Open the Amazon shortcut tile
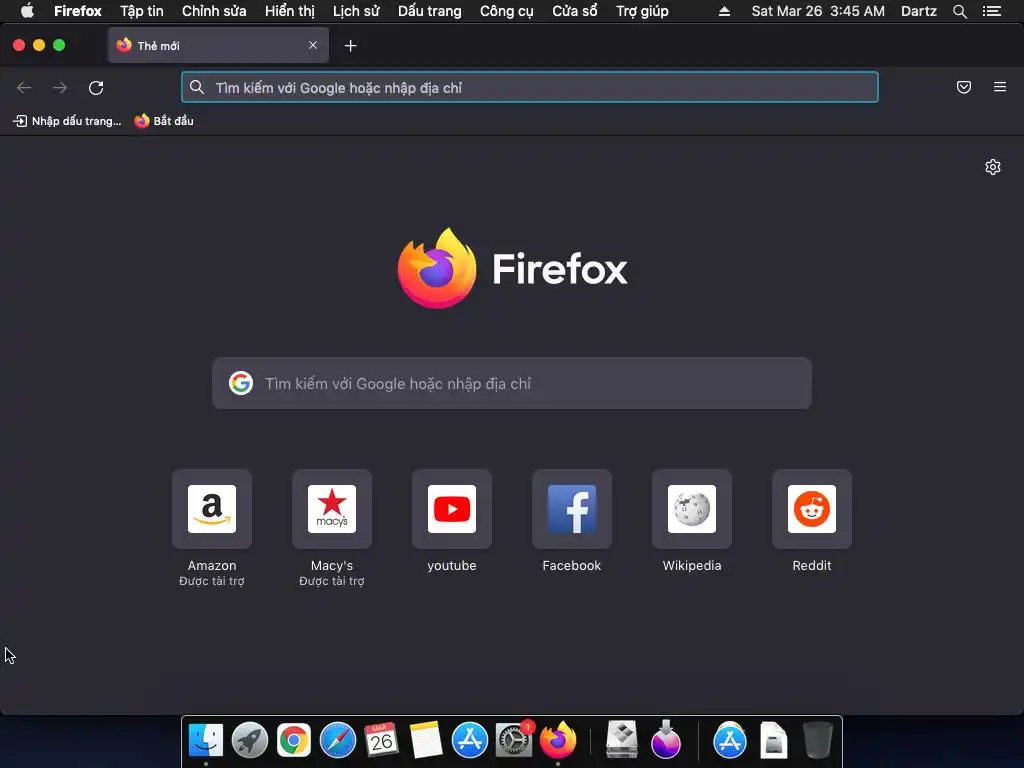This screenshot has height=768, width=1024. 212,509
